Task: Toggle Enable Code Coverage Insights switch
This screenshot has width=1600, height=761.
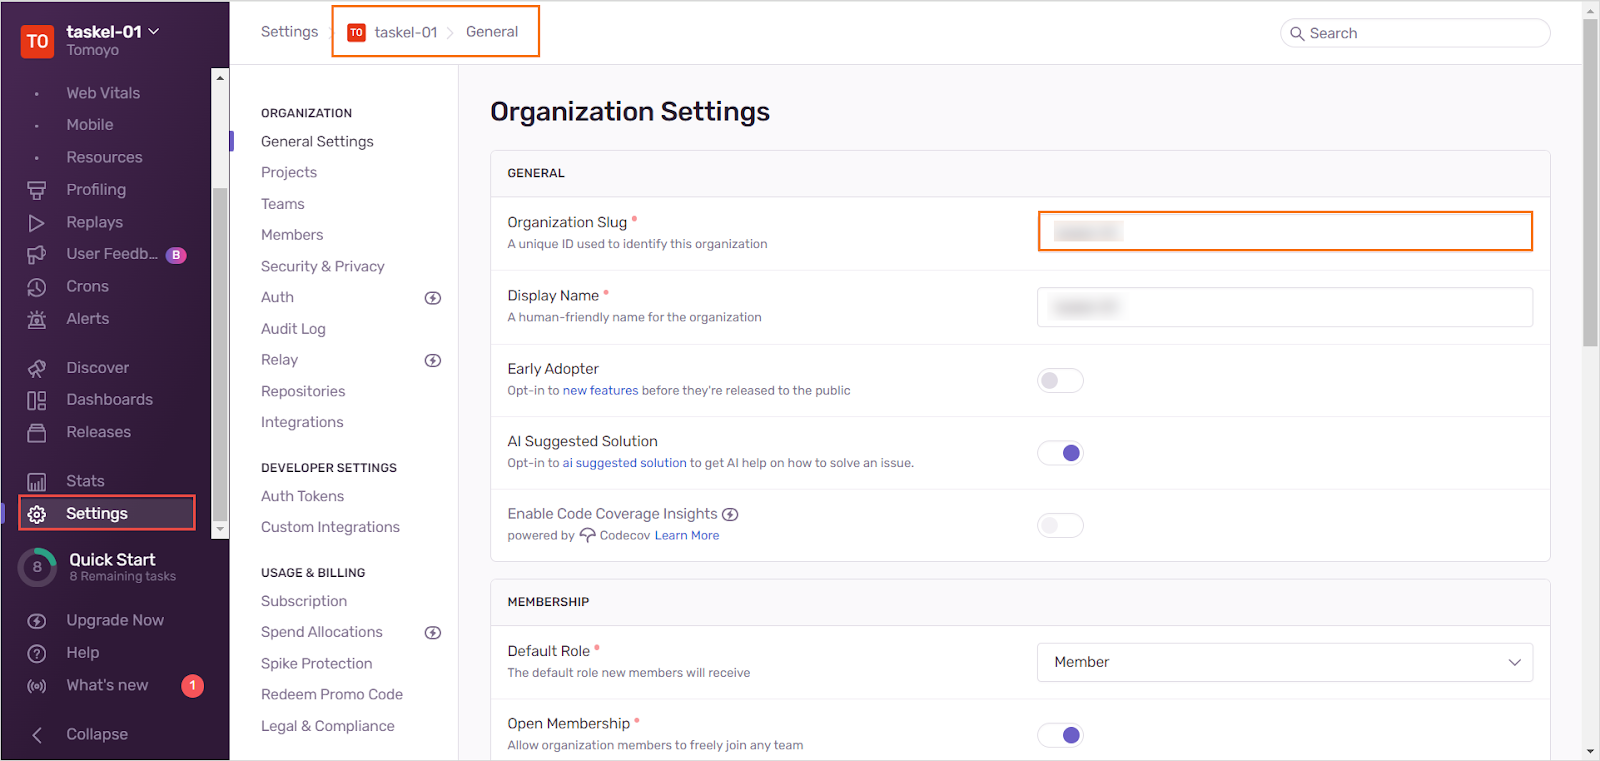Action: (1060, 526)
